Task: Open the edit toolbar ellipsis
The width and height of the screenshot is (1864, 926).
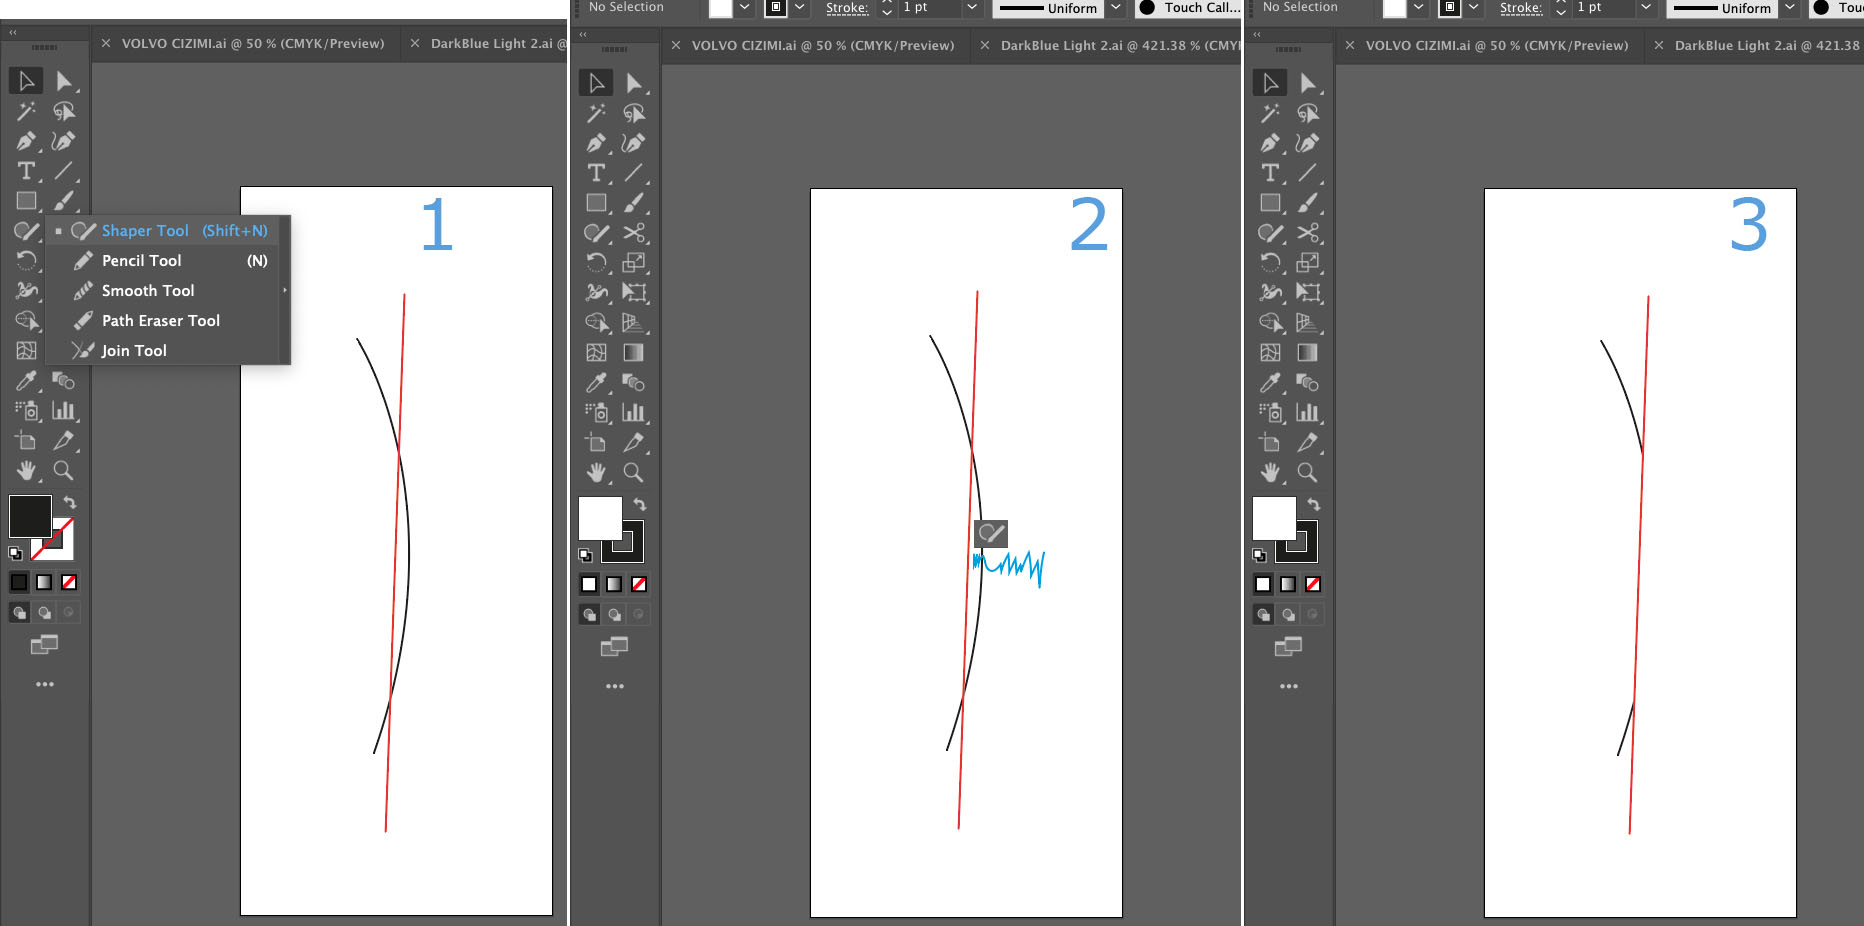Action: (45, 683)
